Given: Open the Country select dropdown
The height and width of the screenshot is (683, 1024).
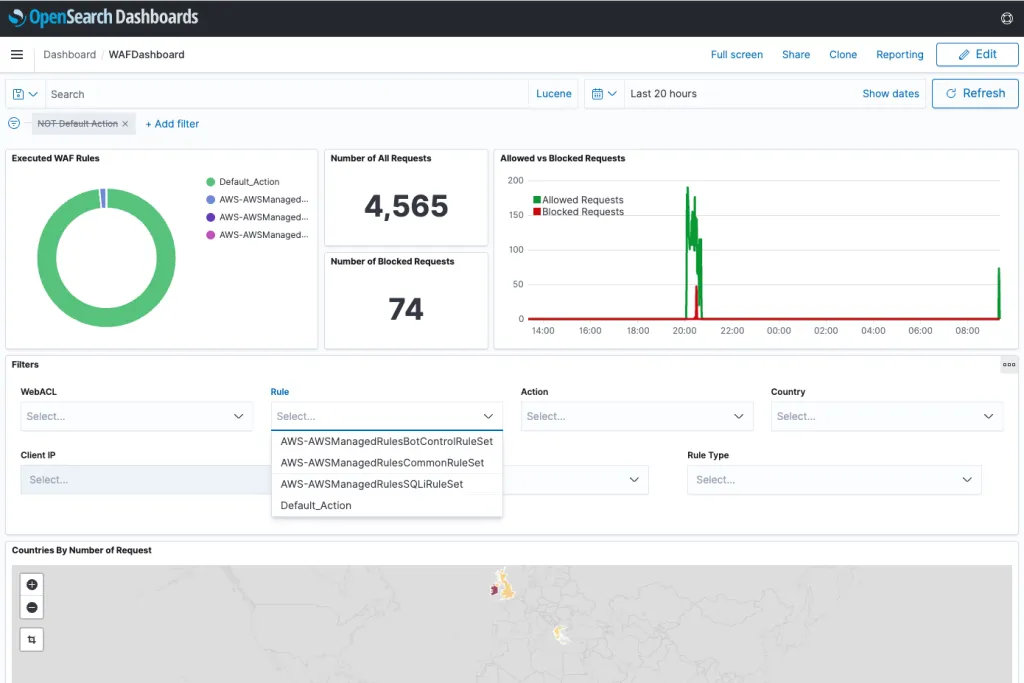Looking at the screenshot, I should (886, 415).
